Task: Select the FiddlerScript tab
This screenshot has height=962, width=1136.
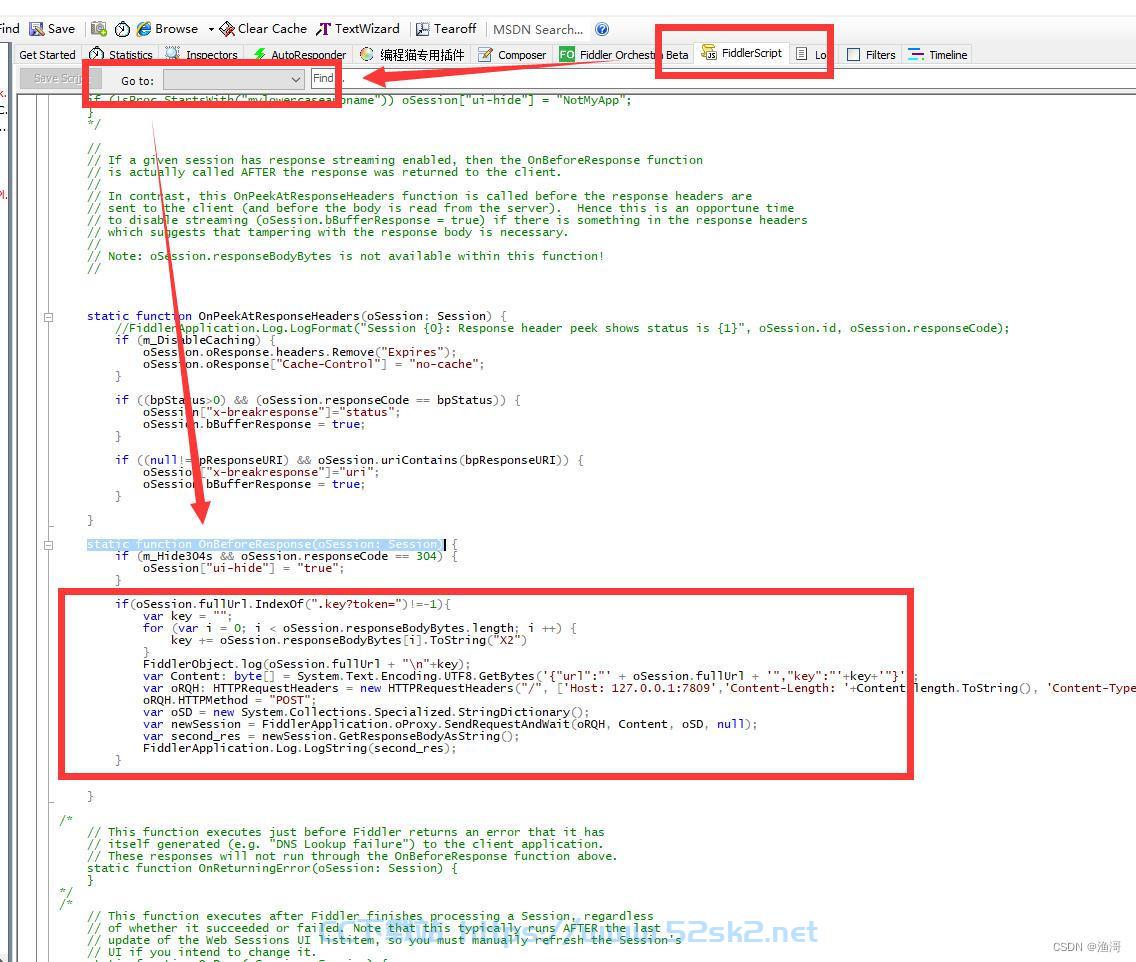Action: (743, 53)
